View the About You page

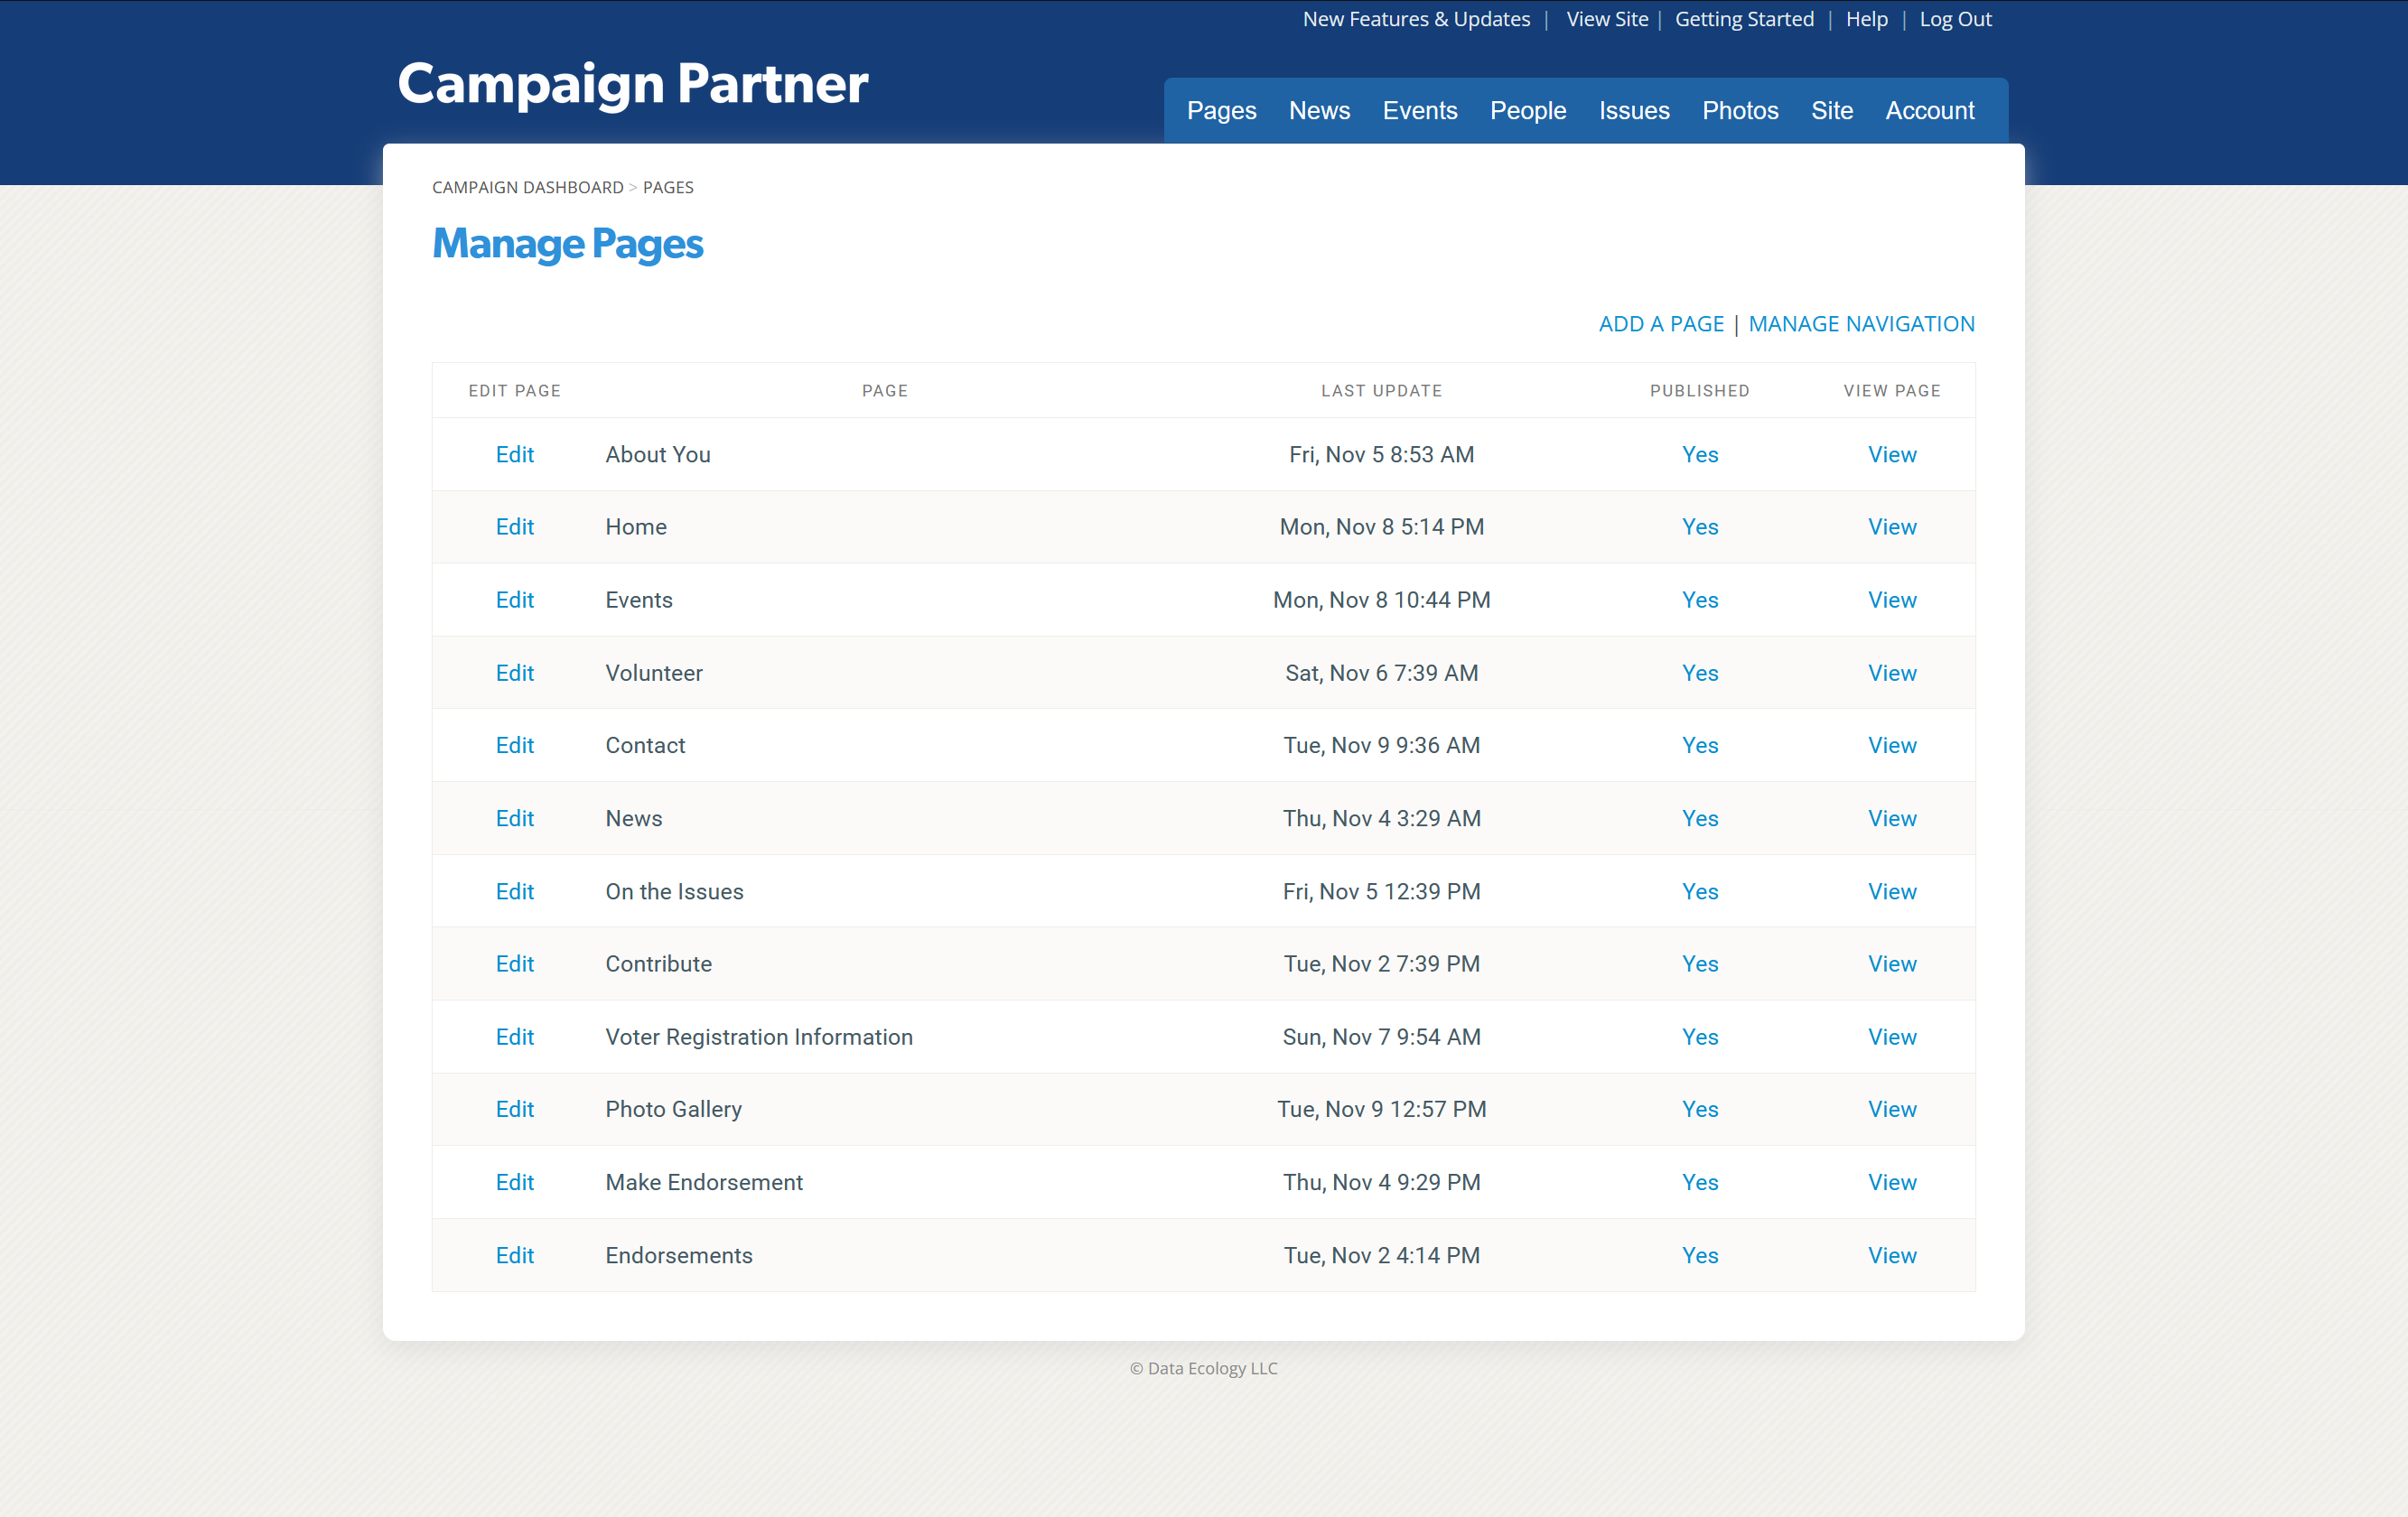point(1892,454)
